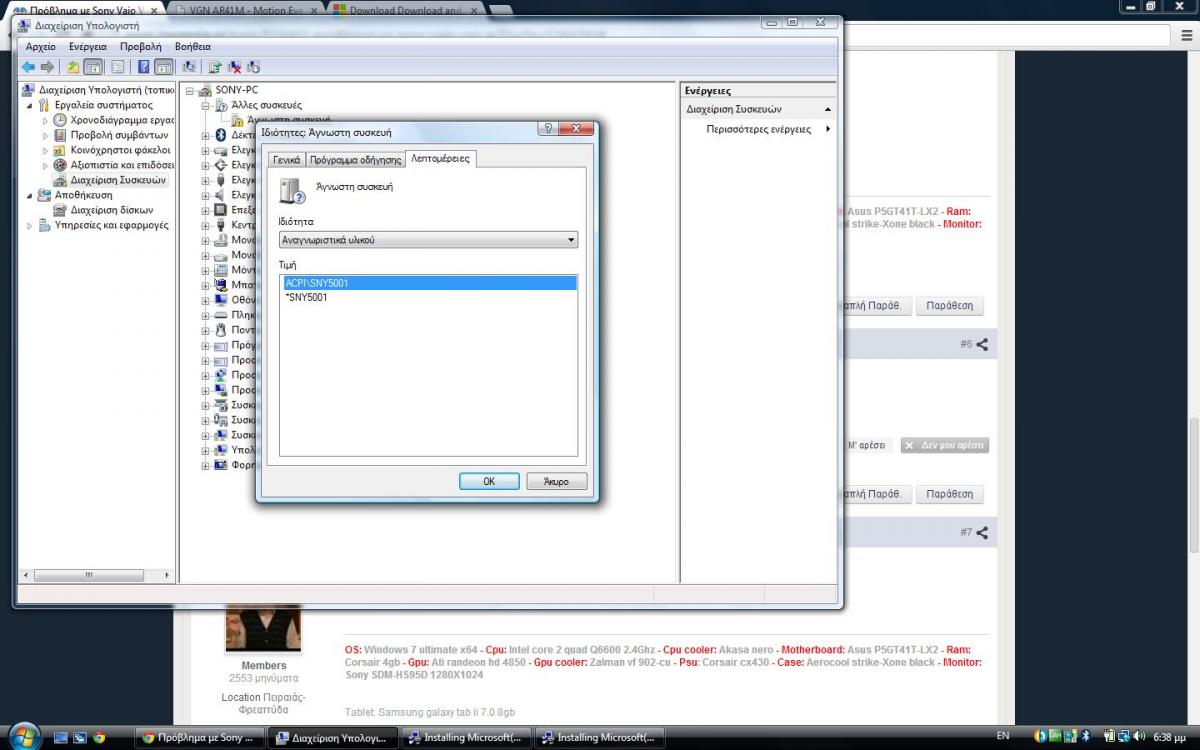Click the mouse category icon in device tree
The width and height of the screenshot is (1200, 750).
[x=221, y=330]
